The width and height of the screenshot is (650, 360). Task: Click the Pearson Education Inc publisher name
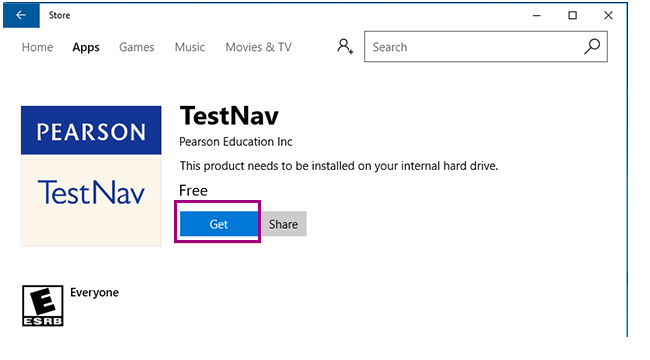236,142
